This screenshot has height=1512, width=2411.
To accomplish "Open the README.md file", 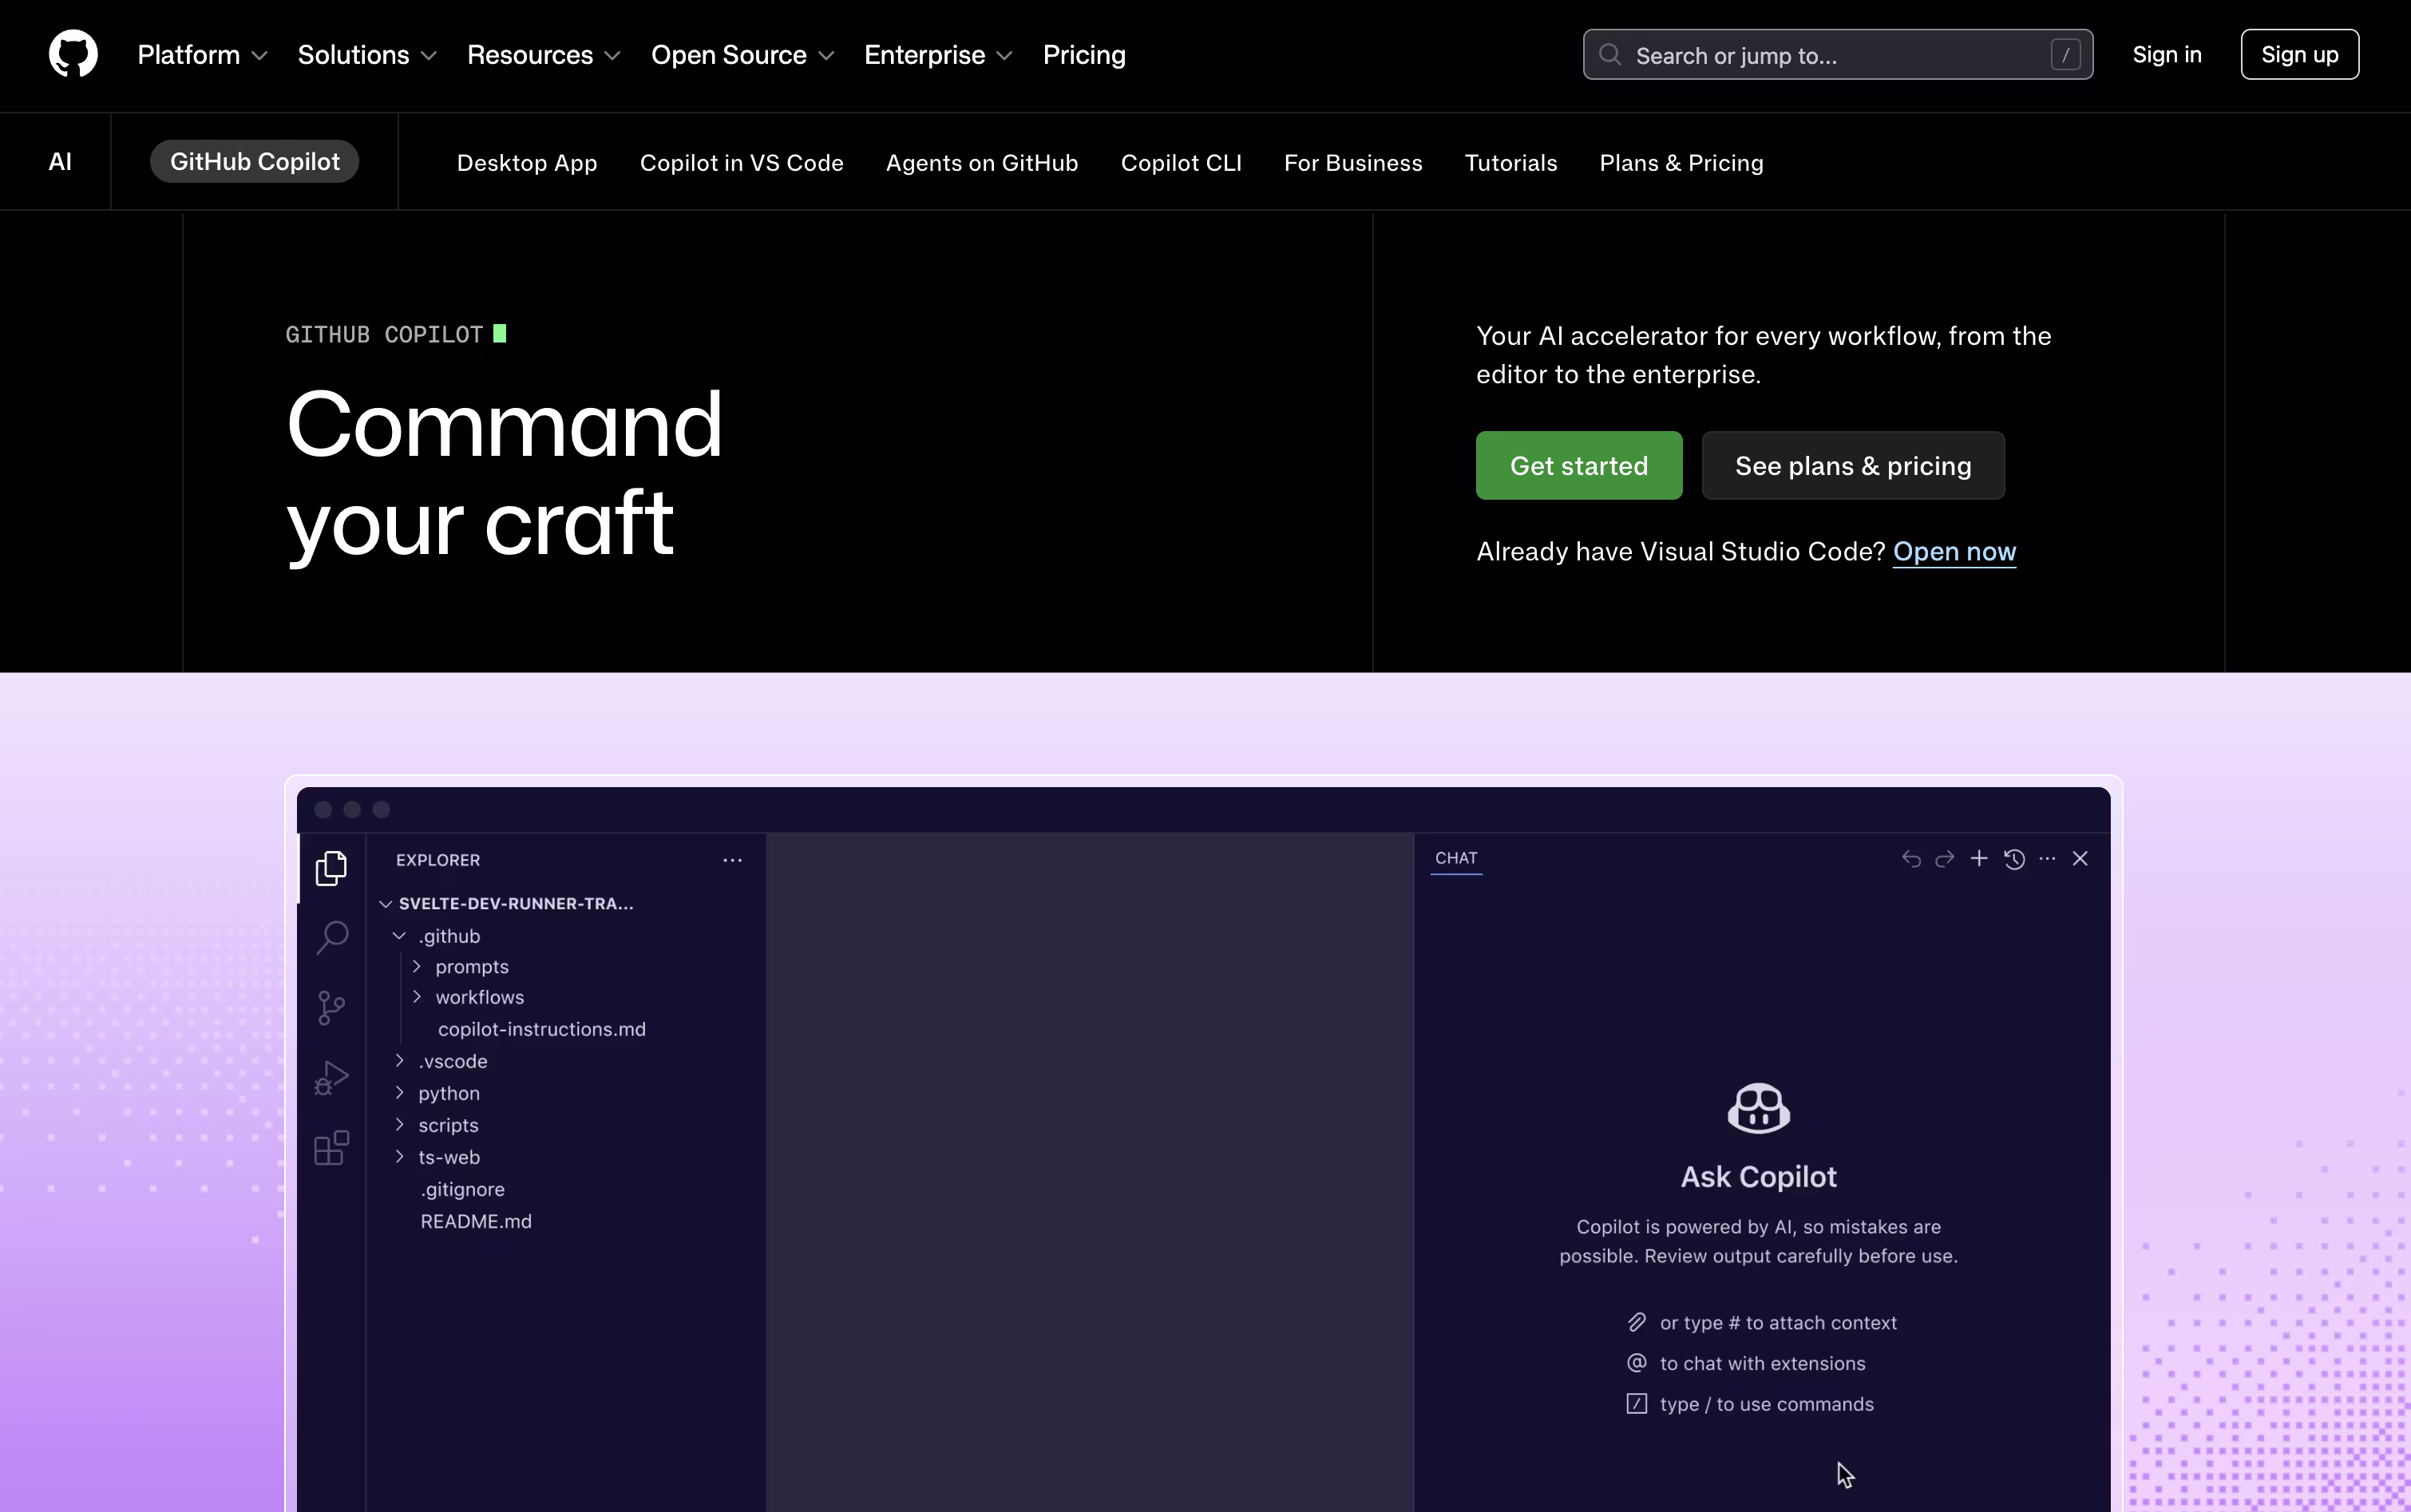I will pyautogui.click(x=476, y=1221).
